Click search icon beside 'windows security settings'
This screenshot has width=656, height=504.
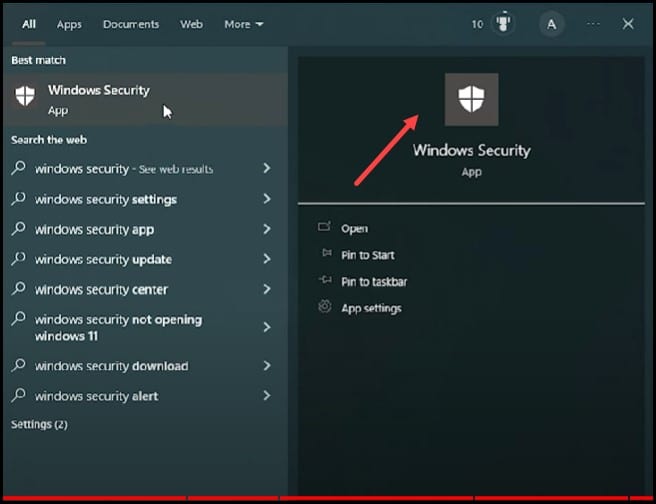18,199
